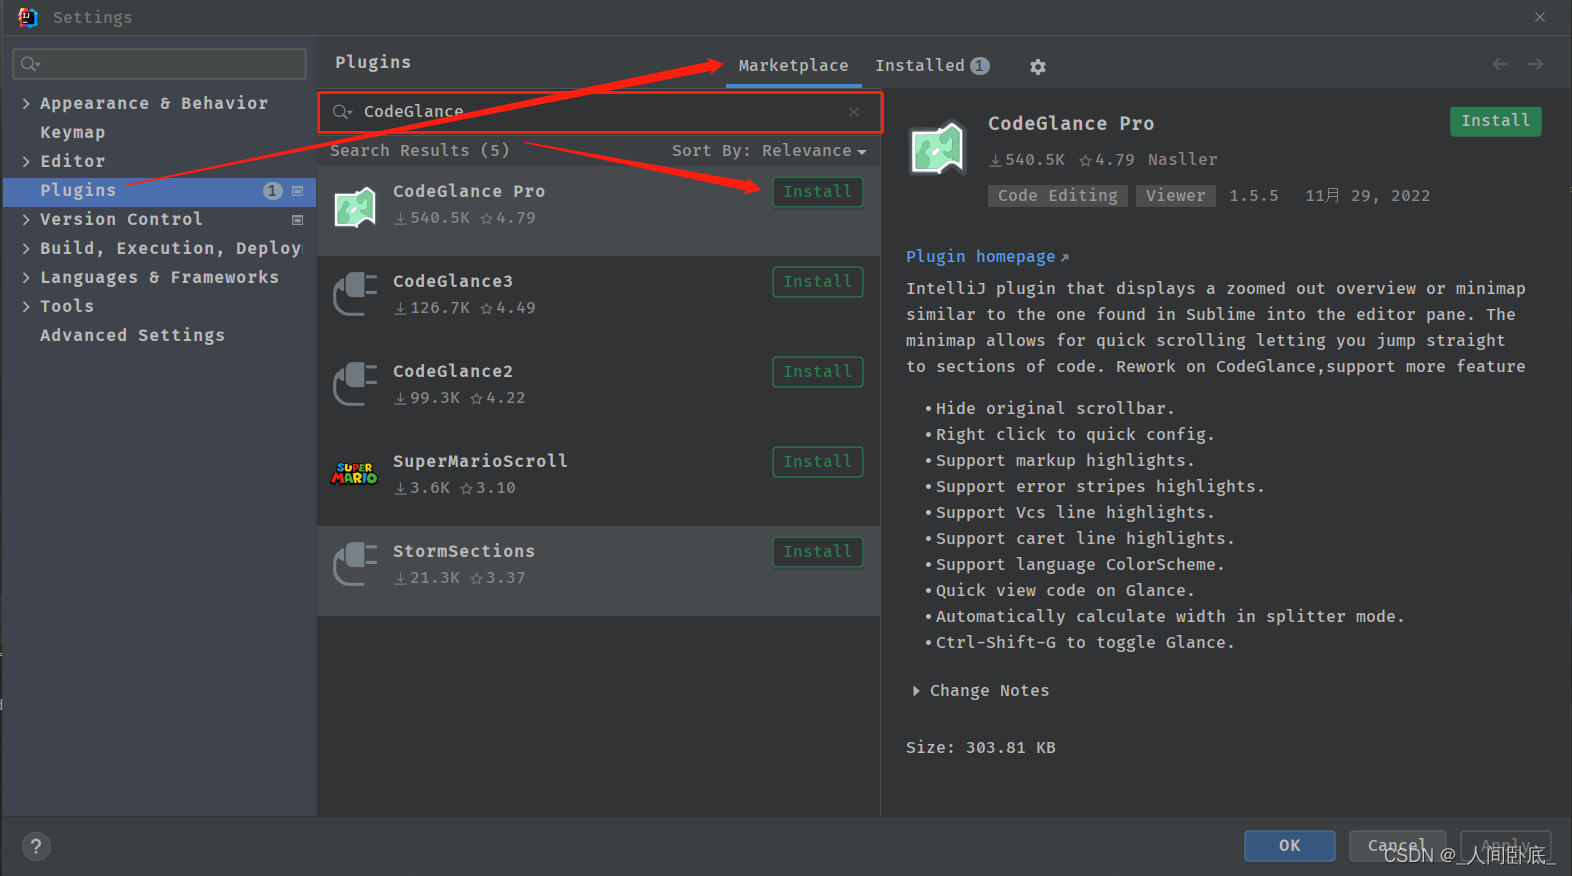Install the SuperMarioScroll plugin
The width and height of the screenshot is (1572, 876).
click(817, 462)
